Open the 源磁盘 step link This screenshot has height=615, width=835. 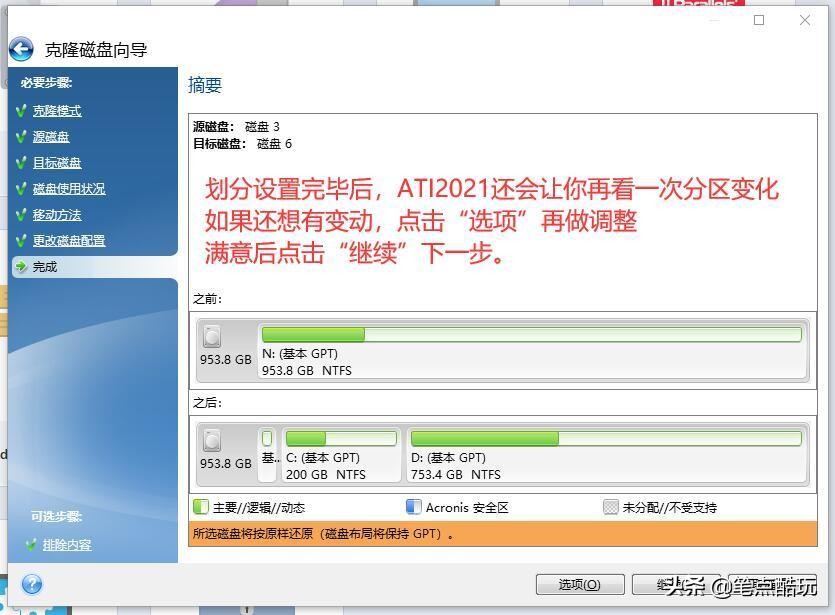(50, 136)
